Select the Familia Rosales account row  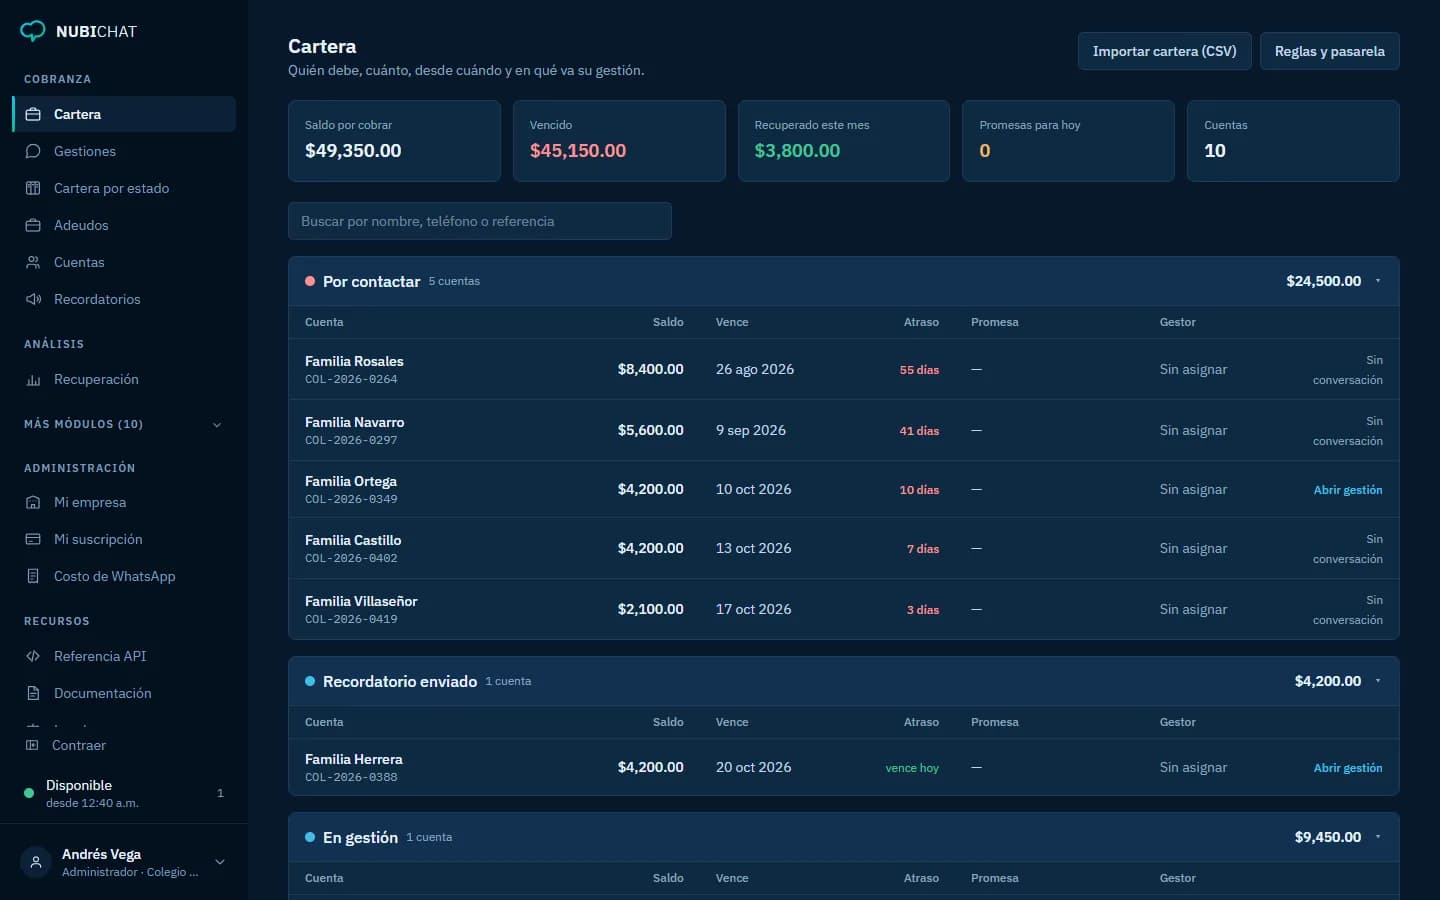843,369
